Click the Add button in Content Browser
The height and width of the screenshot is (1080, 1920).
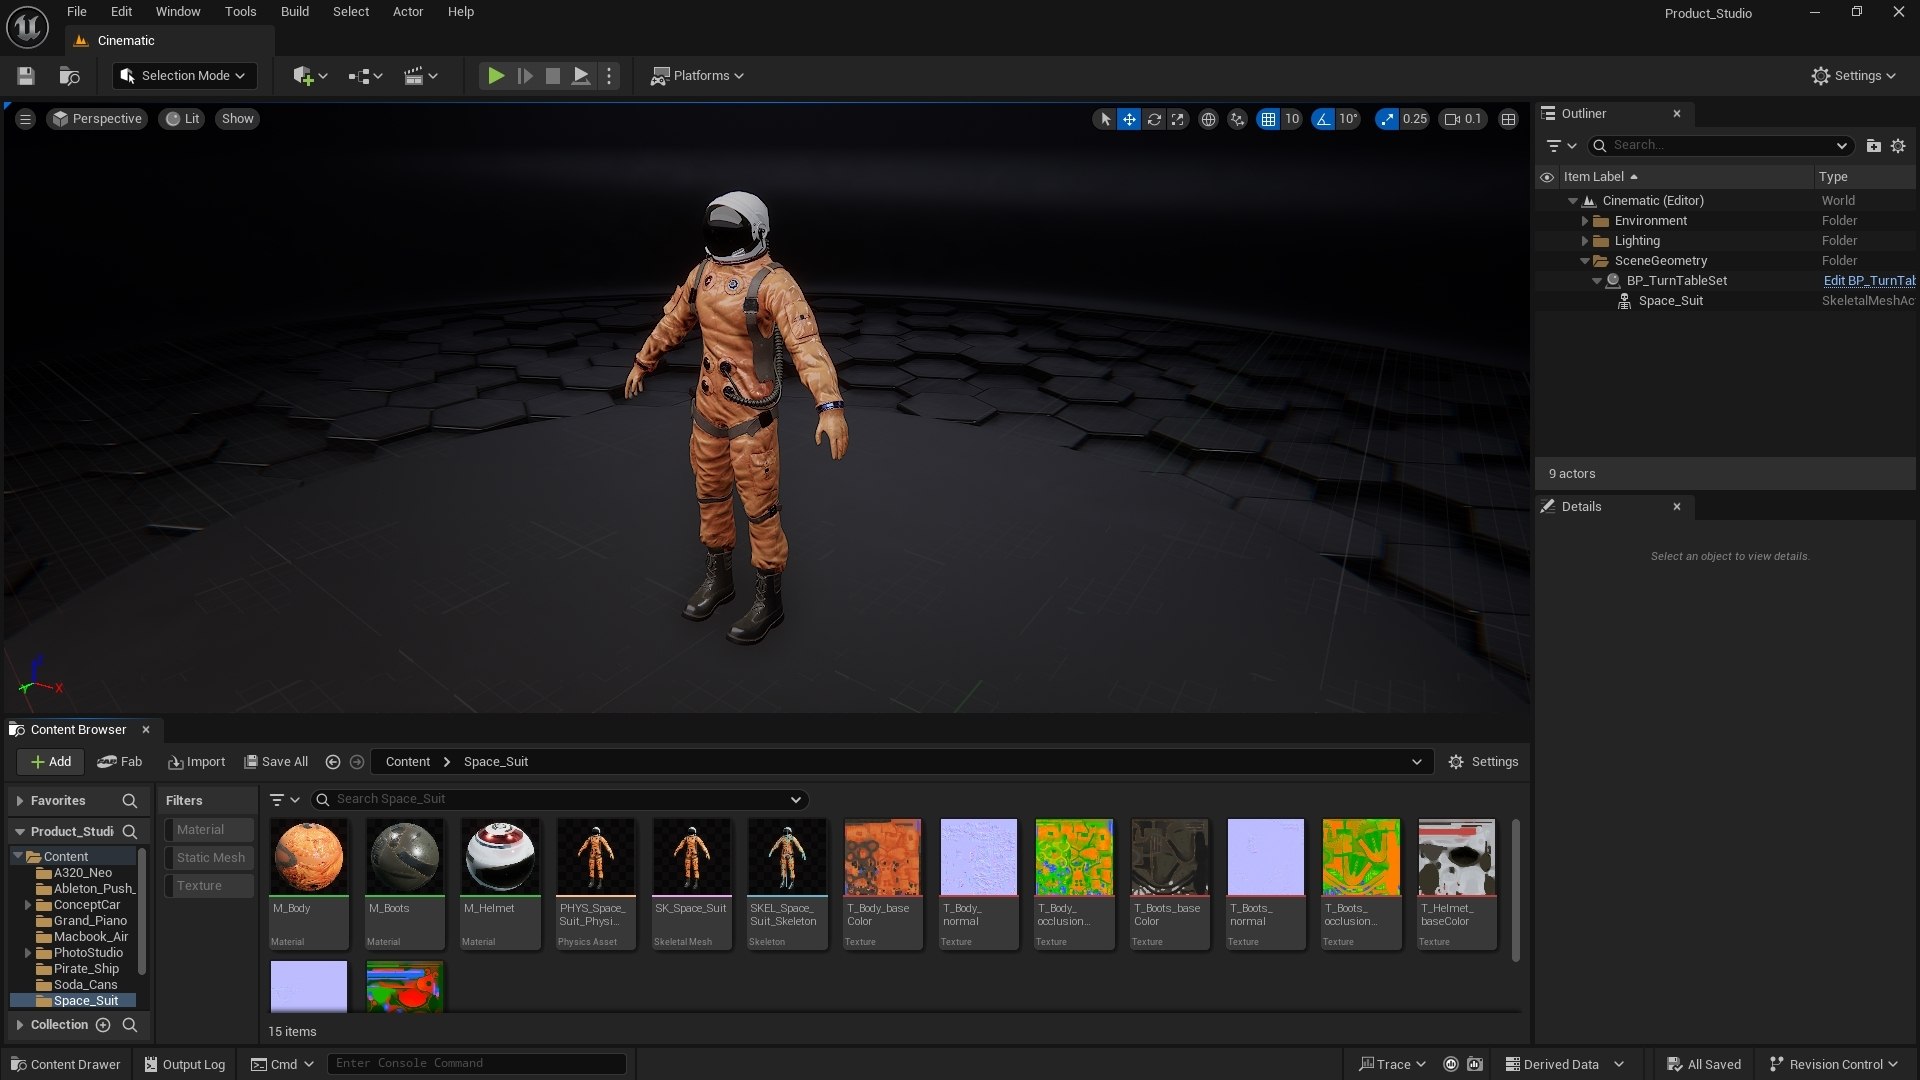click(x=50, y=762)
